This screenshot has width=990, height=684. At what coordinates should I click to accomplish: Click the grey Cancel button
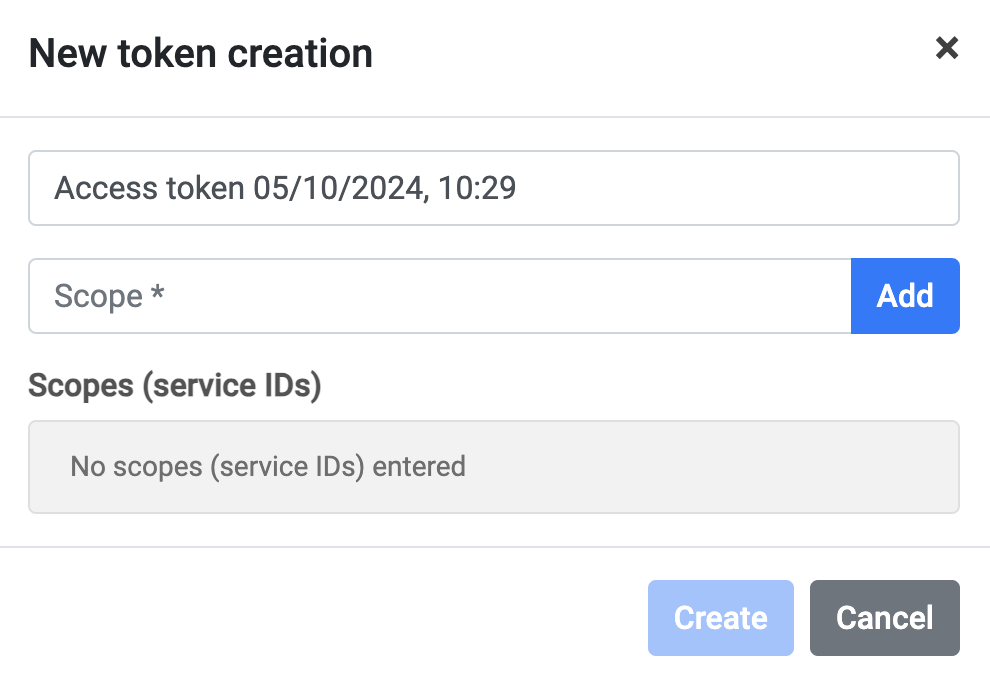click(884, 618)
